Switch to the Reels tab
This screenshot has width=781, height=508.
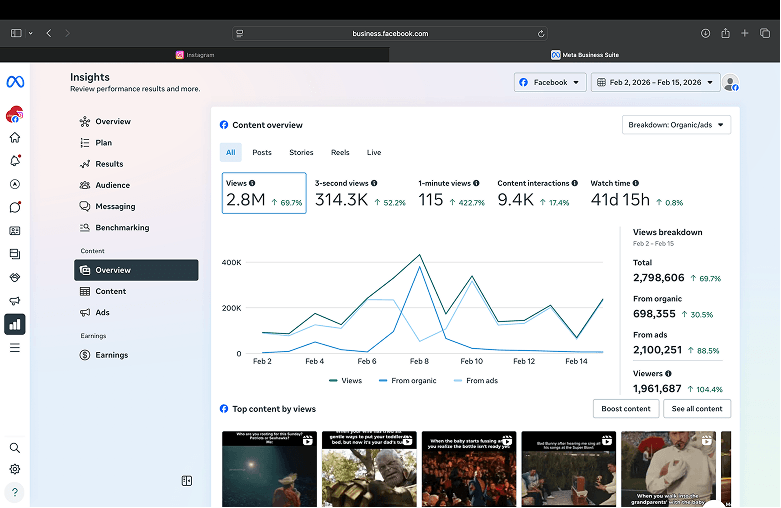[340, 153]
